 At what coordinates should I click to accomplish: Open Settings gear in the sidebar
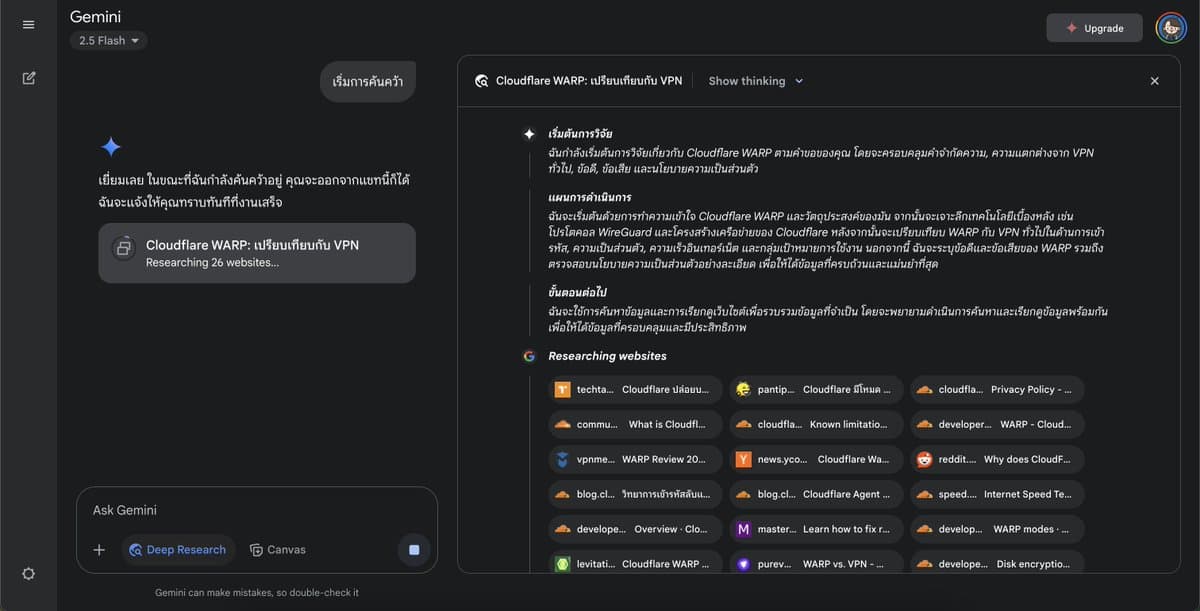[x=28, y=573]
